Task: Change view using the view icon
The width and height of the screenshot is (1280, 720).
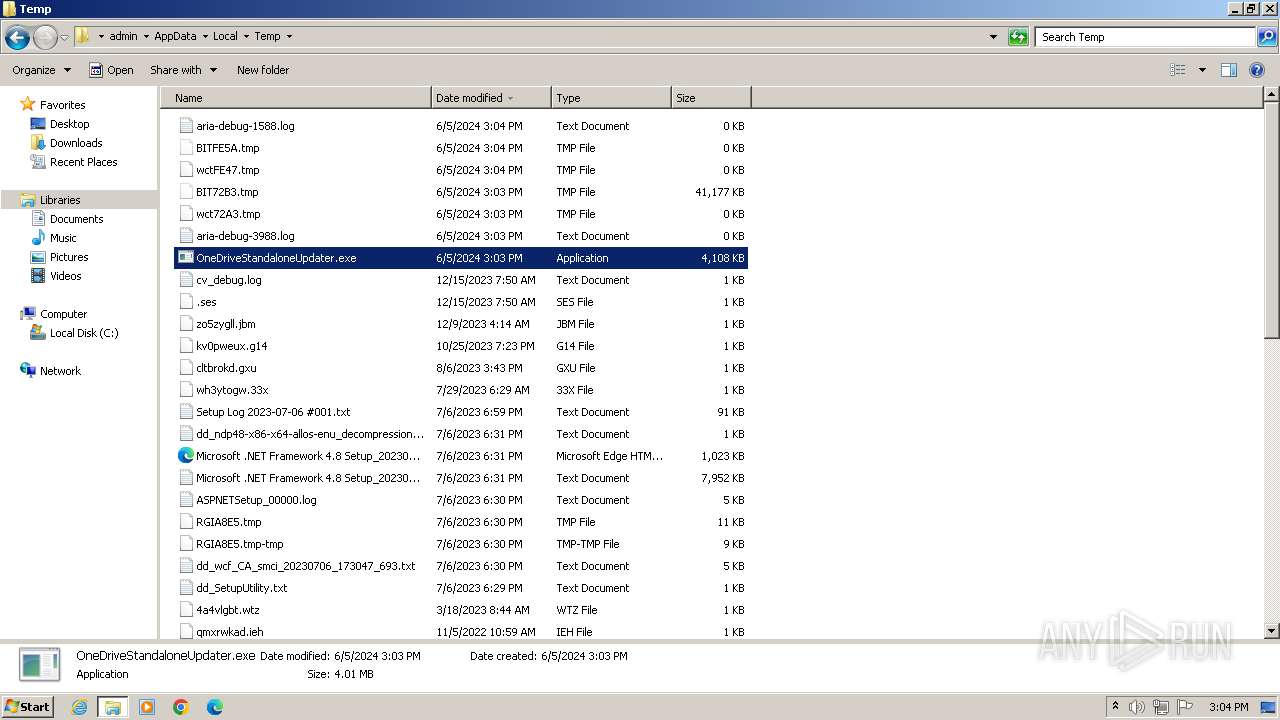Action: [x=1178, y=70]
